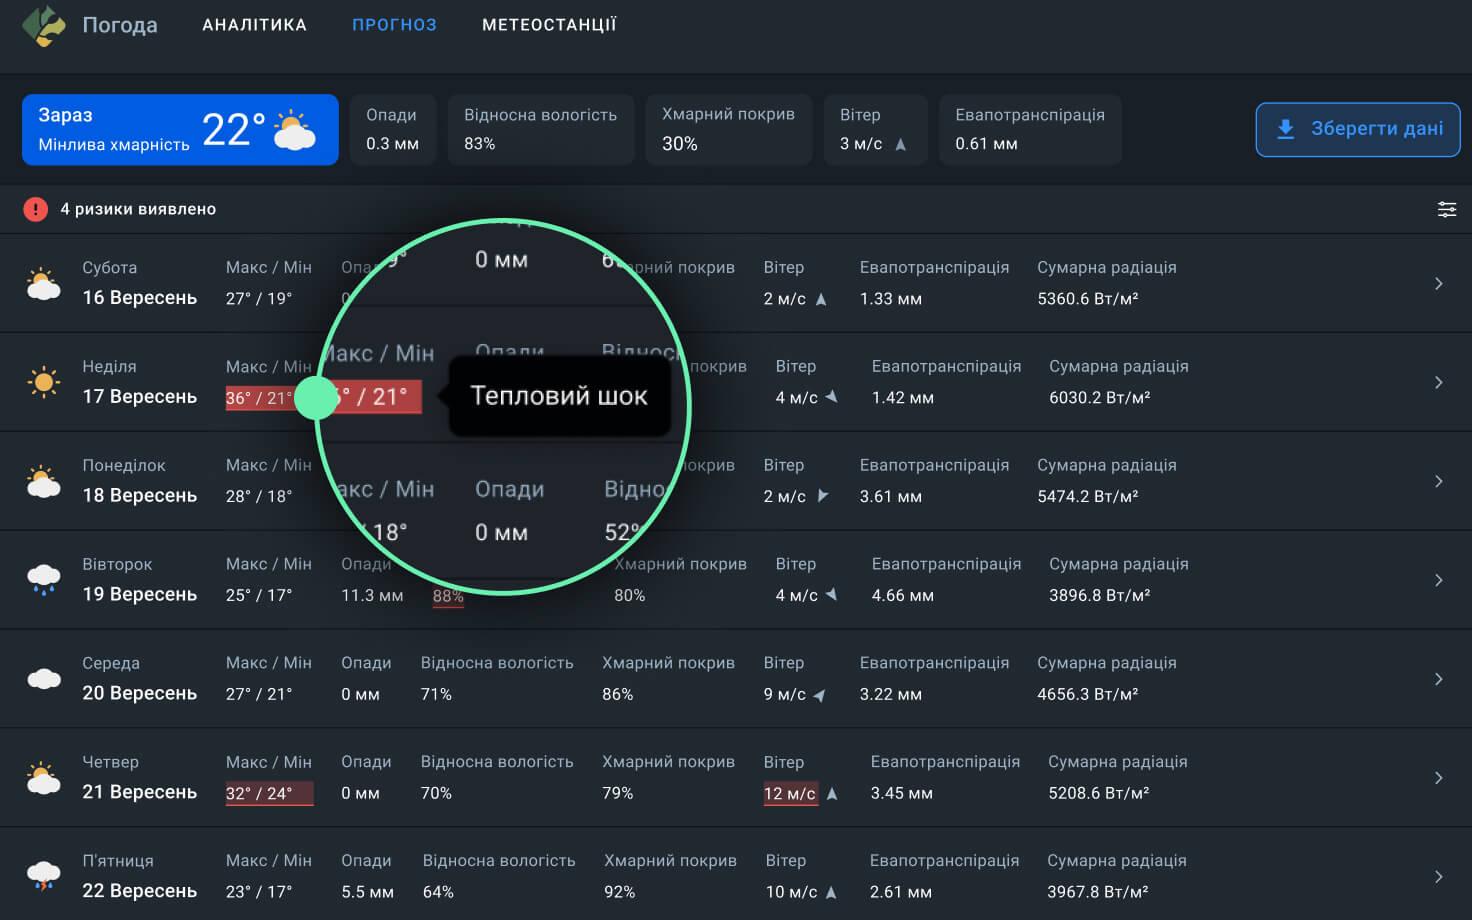This screenshot has height=920, width=1472.
Task: Click the thunderstorm icon for 22 Вересень
Action: point(43,876)
